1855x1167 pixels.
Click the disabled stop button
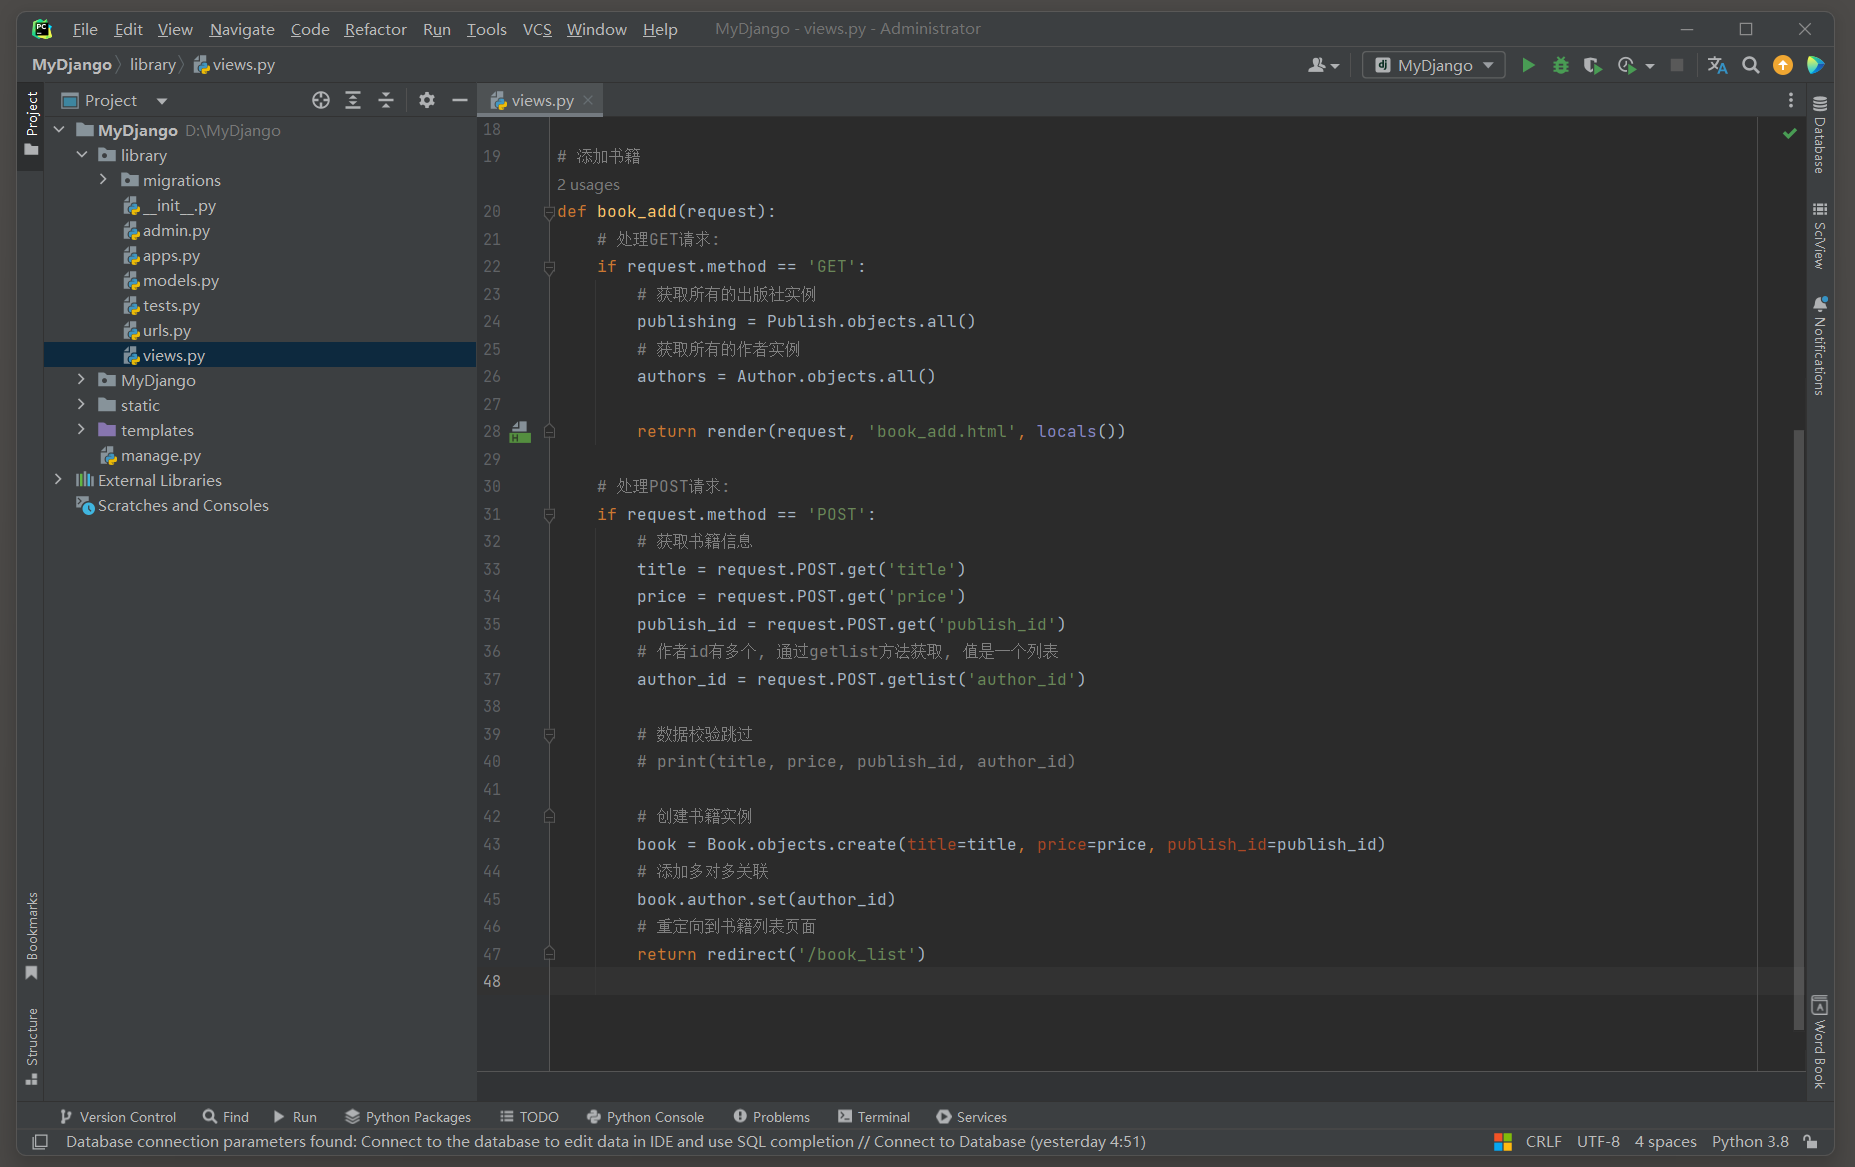pyautogui.click(x=1677, y=65)
